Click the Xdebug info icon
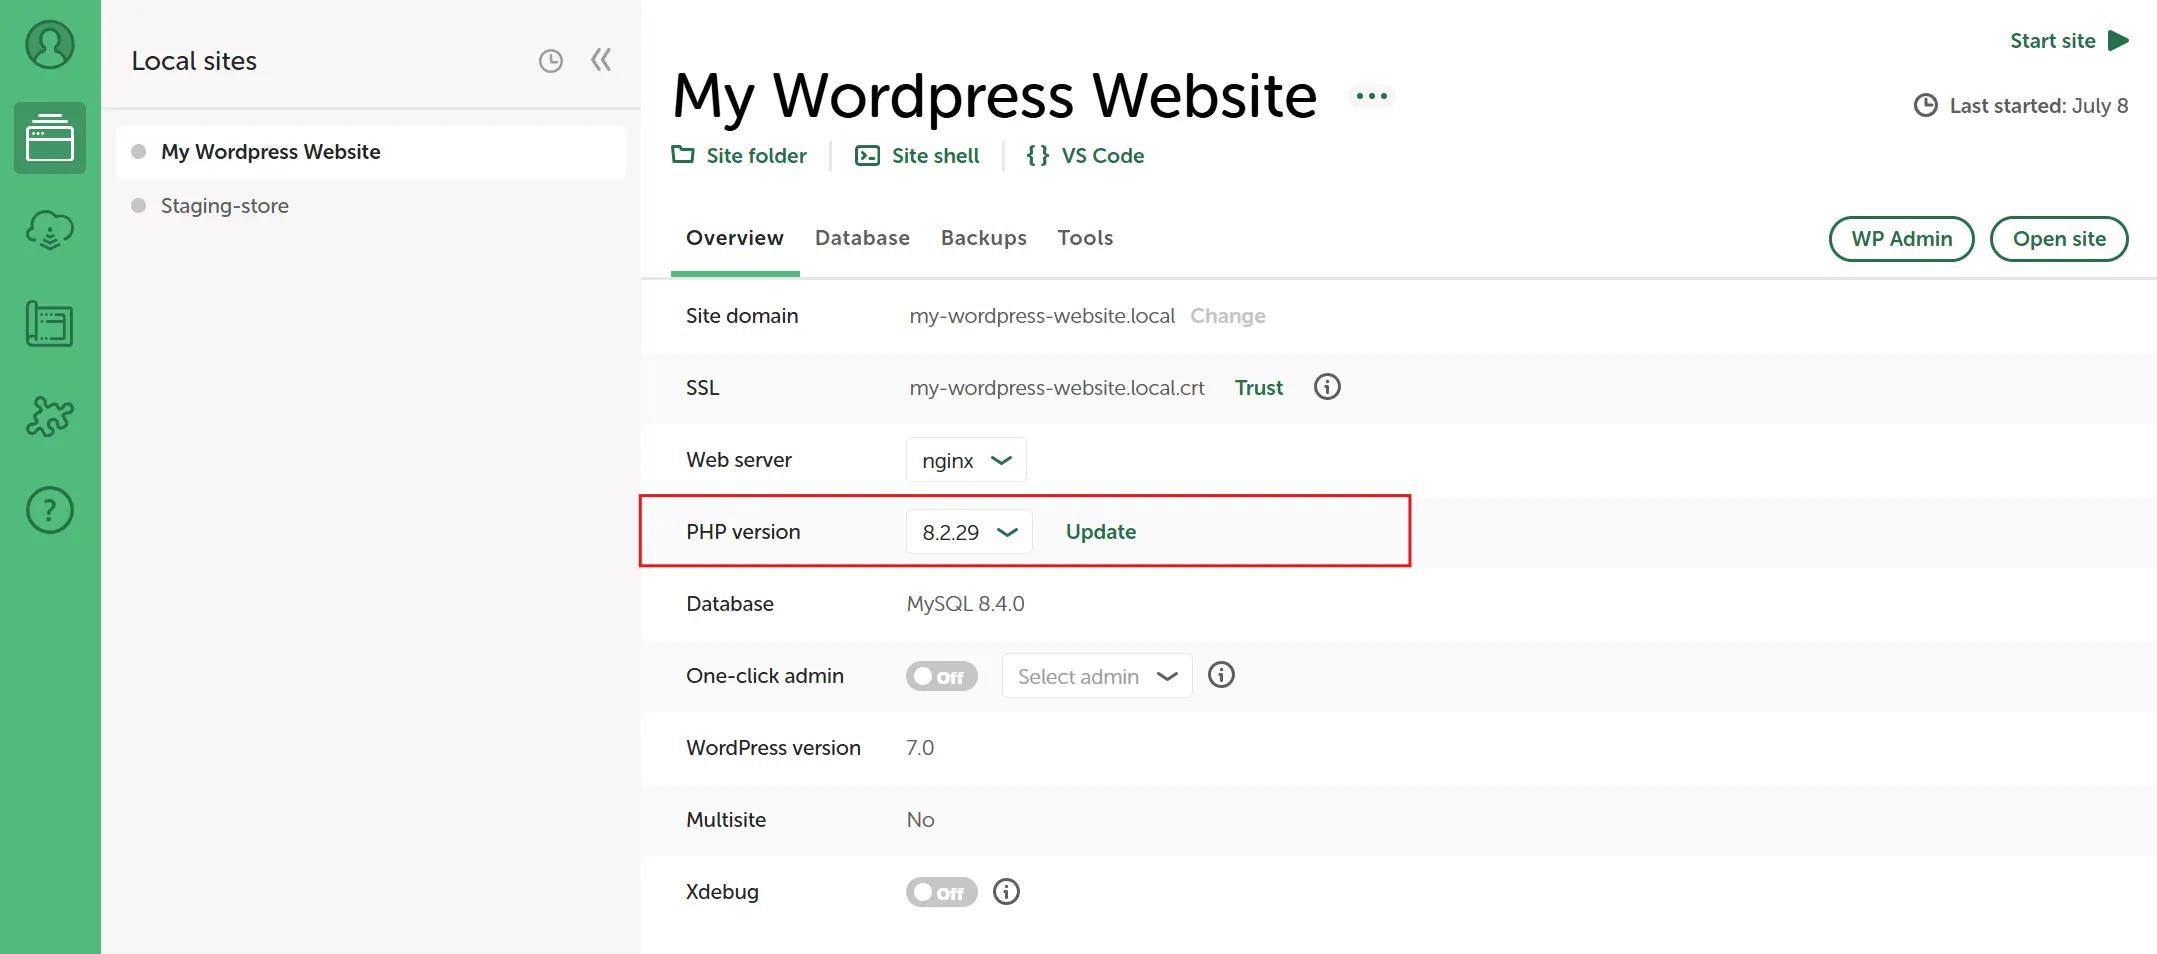 (x=1006, y=891)
